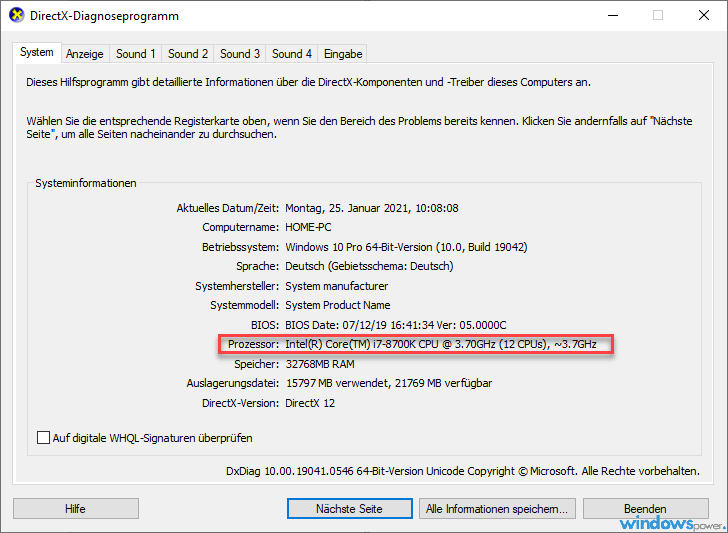Click the Intel(R) Core(TM) i7-8700K processor value
The image size is (728, 533).
pos(441,344)
